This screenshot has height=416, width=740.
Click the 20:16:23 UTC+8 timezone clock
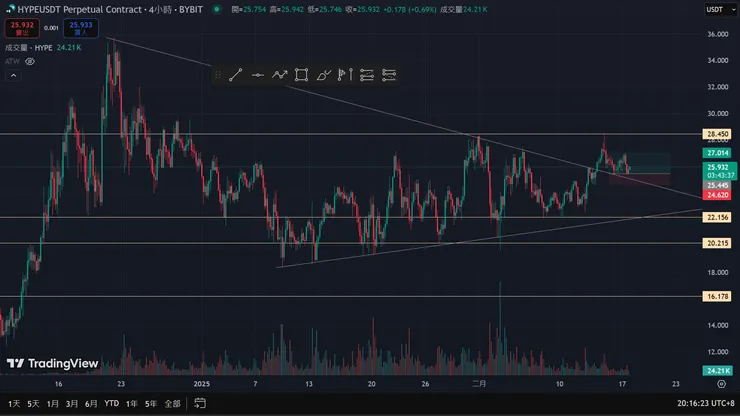(x=706, y=403)
